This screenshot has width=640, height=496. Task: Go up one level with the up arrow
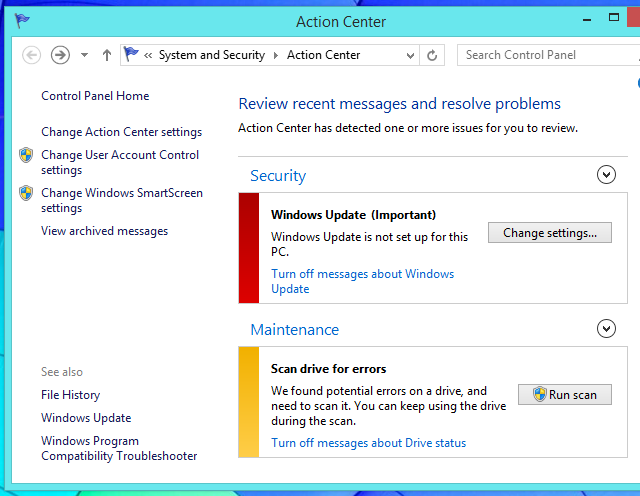click(x=107, y=55)
